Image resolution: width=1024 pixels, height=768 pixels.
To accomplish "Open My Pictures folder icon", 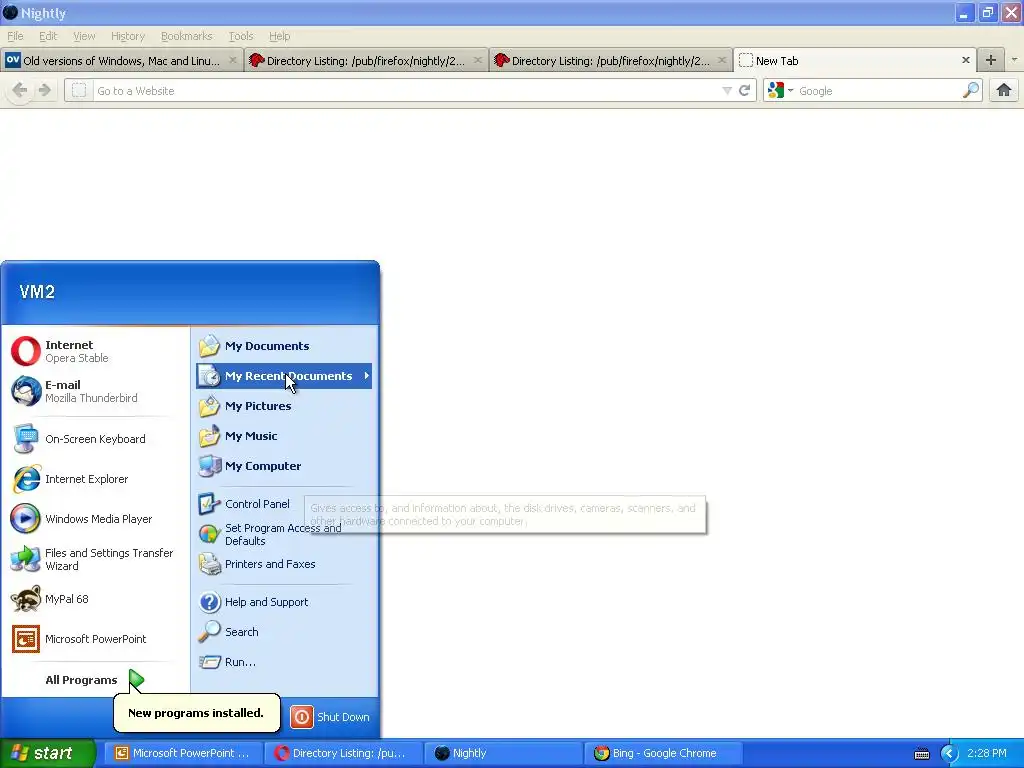I will 209,406.
